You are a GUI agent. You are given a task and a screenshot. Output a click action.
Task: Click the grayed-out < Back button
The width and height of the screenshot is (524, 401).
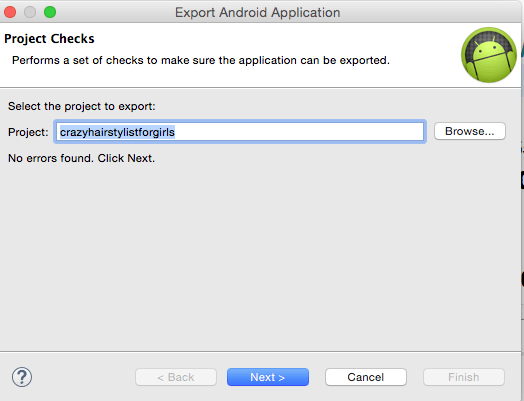tap(176, 377)
